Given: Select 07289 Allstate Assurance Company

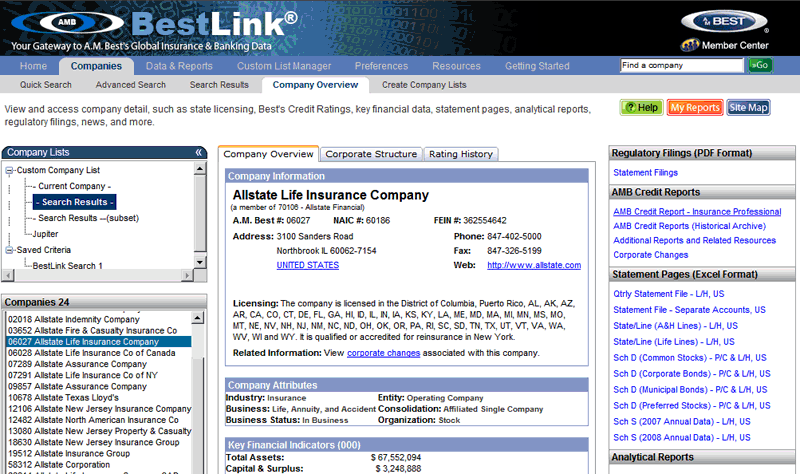Looking at the screenshot, I should 77,364.
